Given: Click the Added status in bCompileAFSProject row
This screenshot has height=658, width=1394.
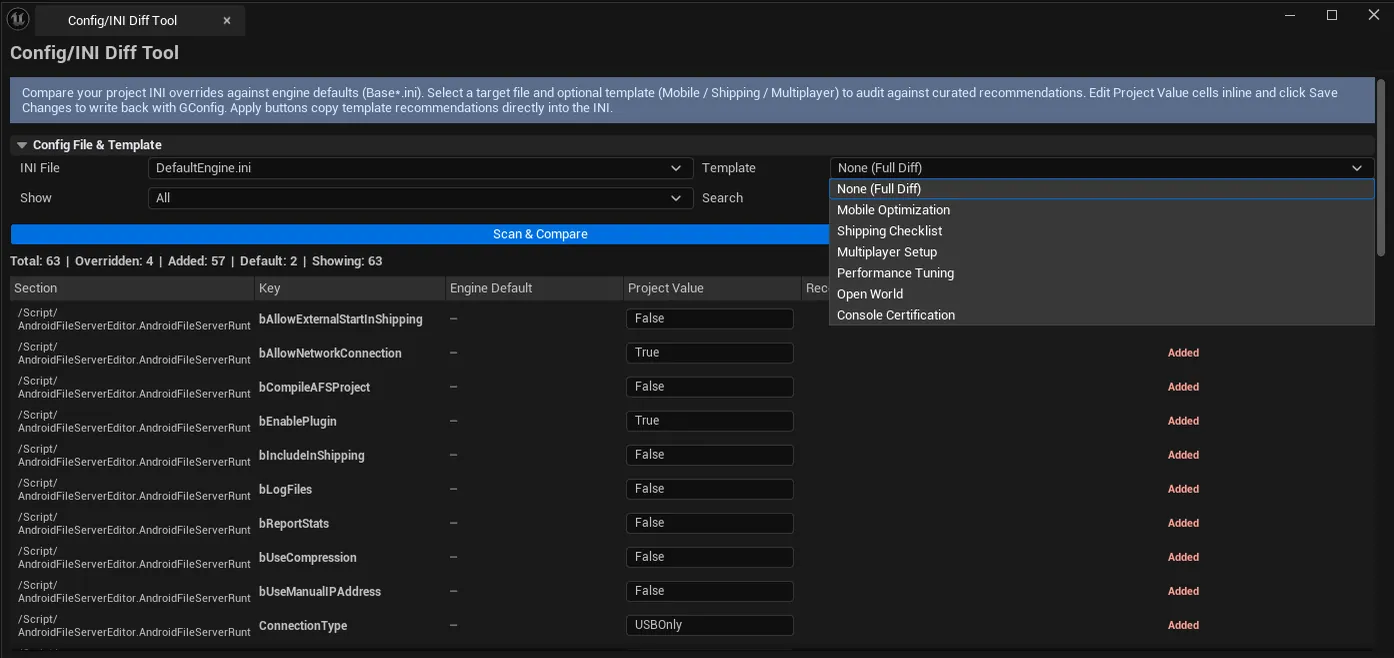Looking at the screenshot, I should pyautogui.click(x=1183, y=387).
